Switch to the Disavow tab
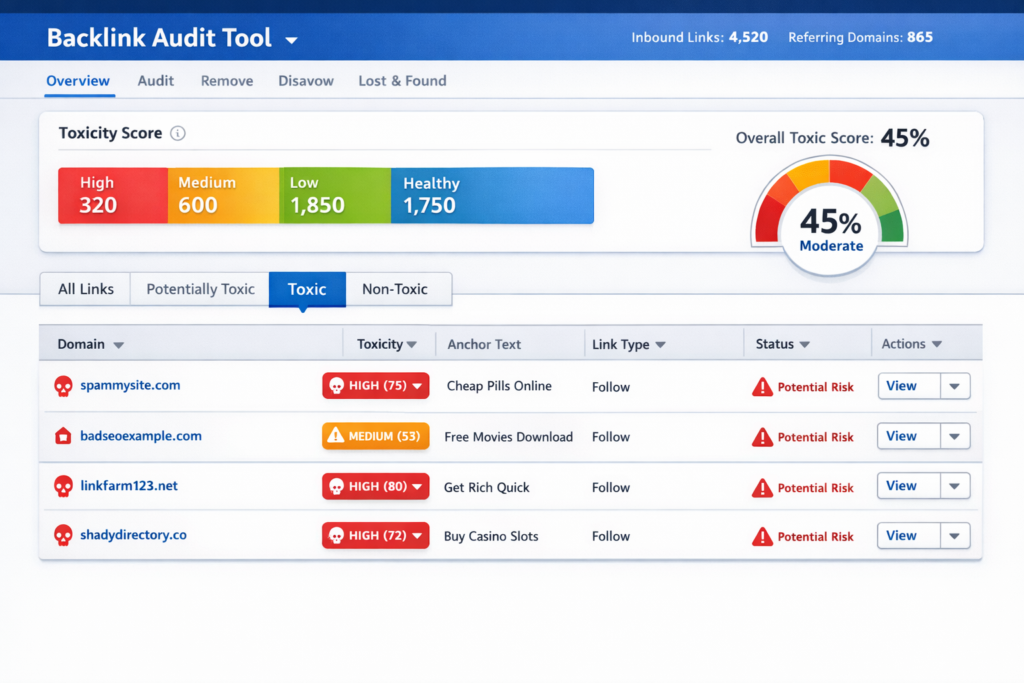 pyautogui.click(x=306, y=80)
